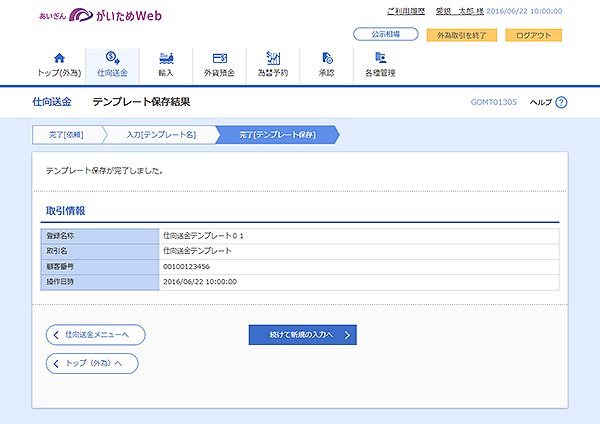Click the header timestamp 2016/06/22 10:00:00
600x424 pixels.
(x=524, y=11)
